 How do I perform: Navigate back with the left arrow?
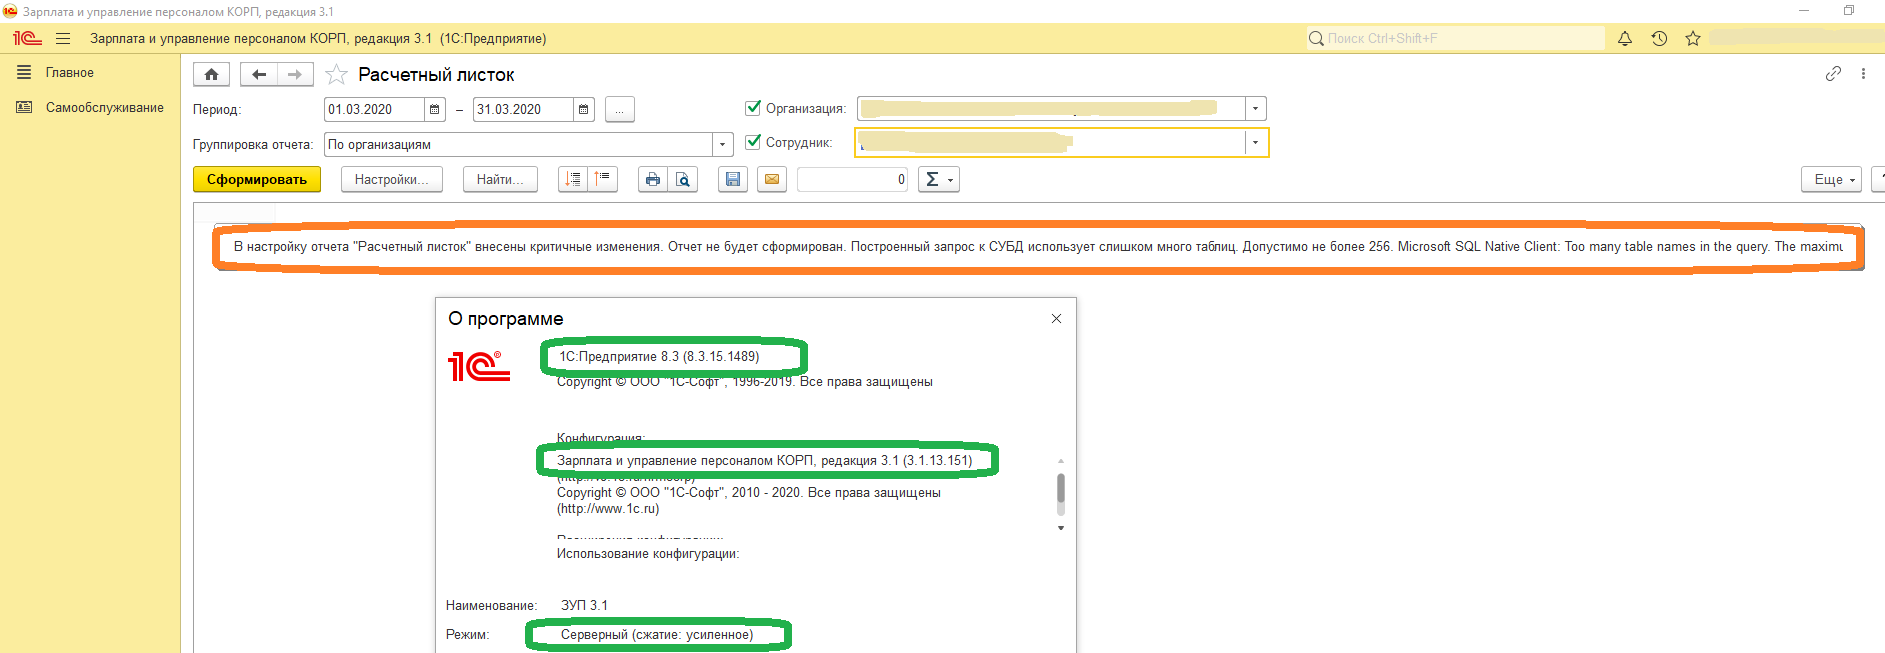click(x=259, y=74)
